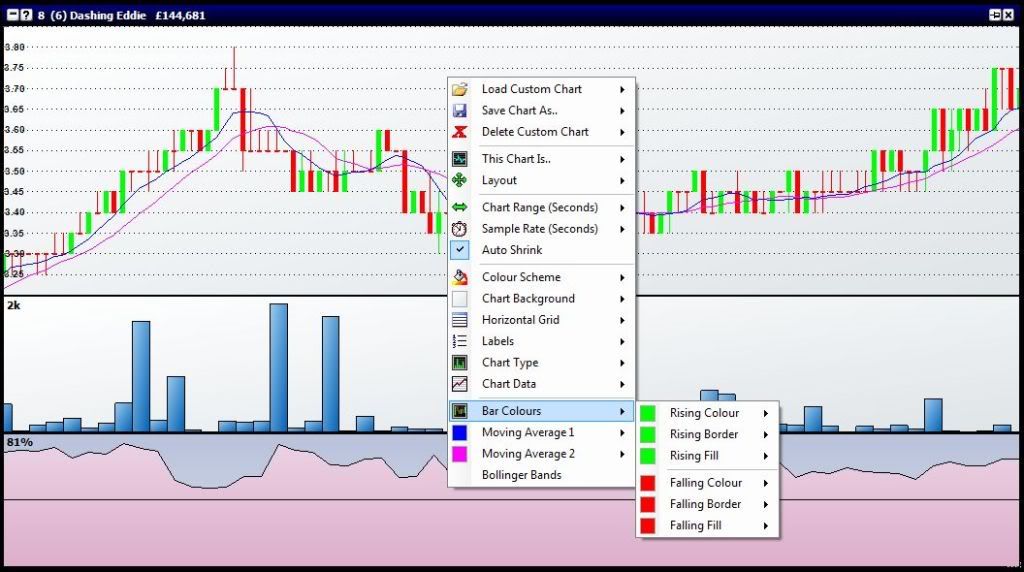
Task: Toggle the Auto Shrink checkmark
Action: pyautogui.click(x=460, y=249)
